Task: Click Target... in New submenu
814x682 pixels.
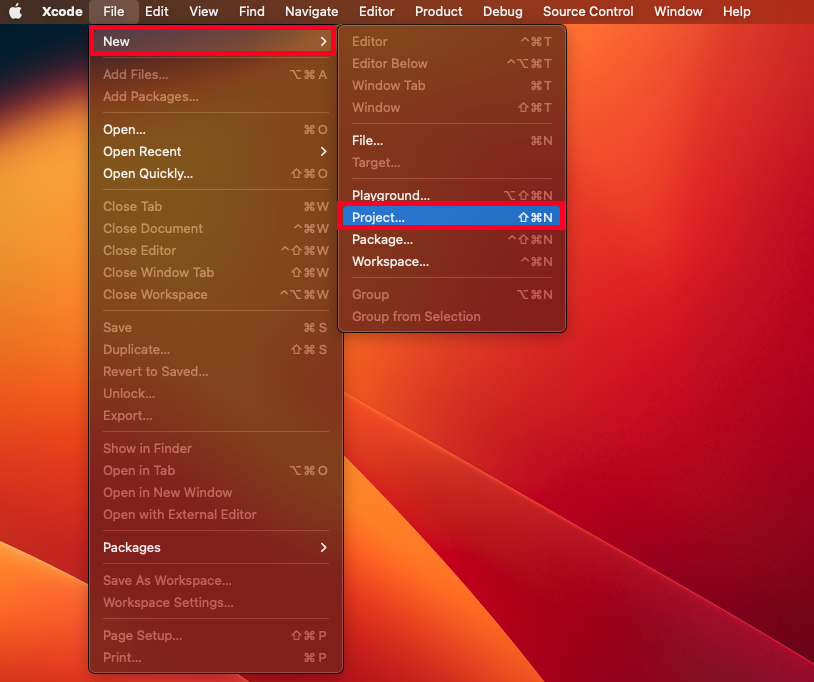Action: tap(452, 162)
